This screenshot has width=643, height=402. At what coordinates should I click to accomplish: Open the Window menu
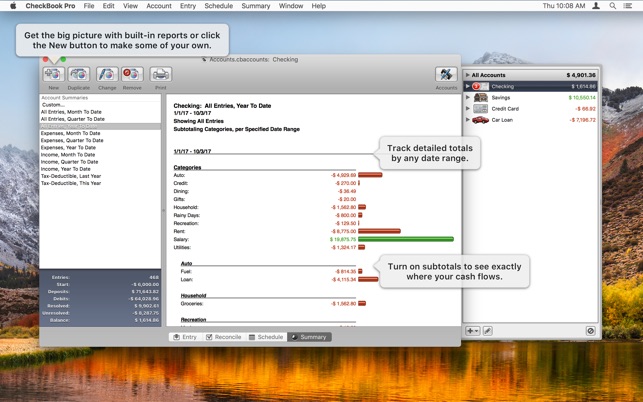291,6
